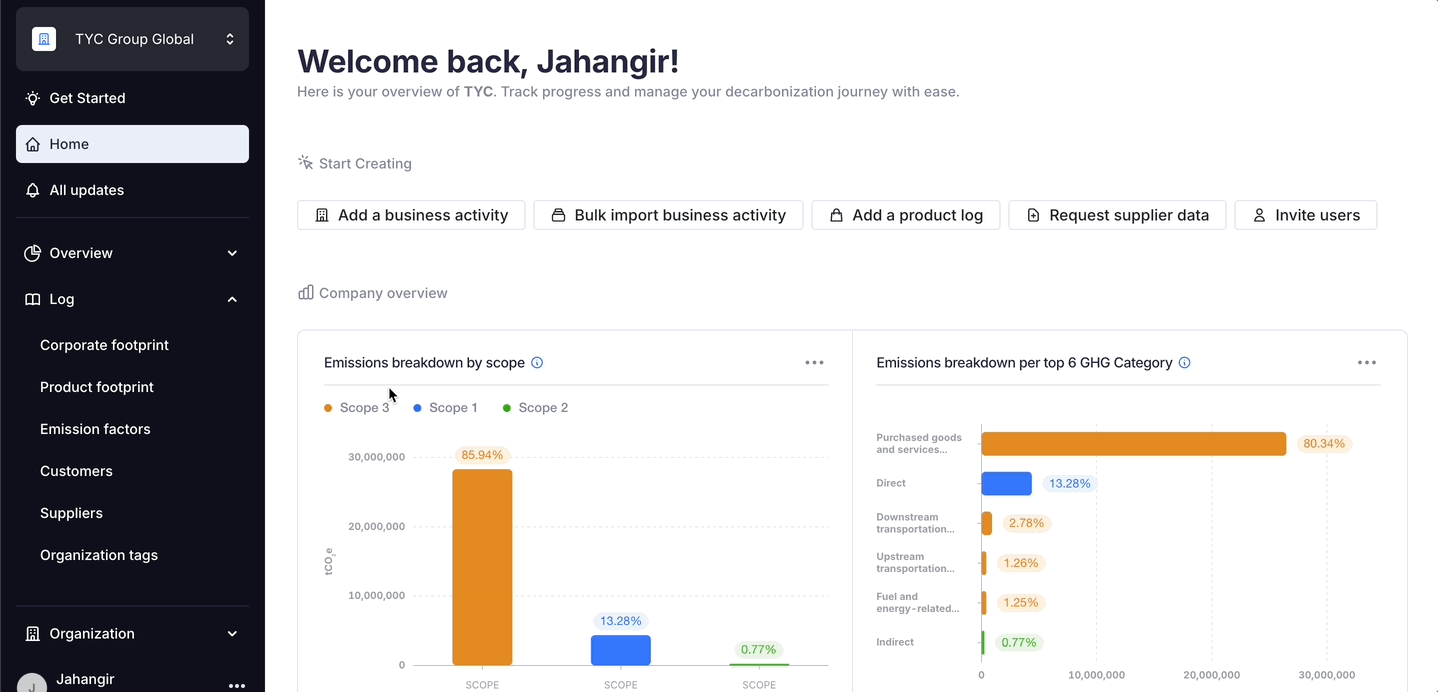Open user options next to Jahangir
This screenshot has height=692, width=1438.
[237, 685]
